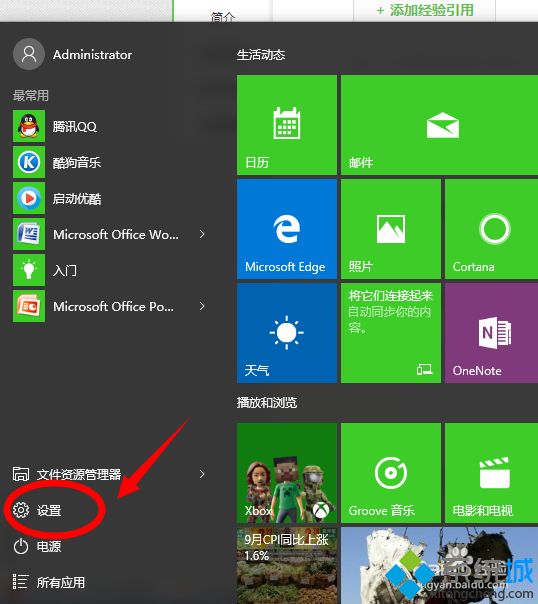Open Tencent QQ penguin icon
538x604 pixels.
point(29,126)
